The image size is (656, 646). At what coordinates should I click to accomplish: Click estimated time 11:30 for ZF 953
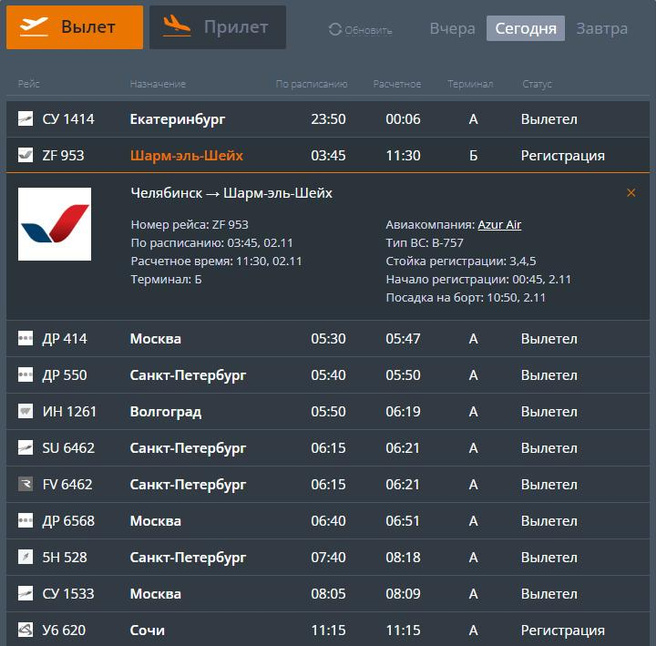click(x=403, y=155)
